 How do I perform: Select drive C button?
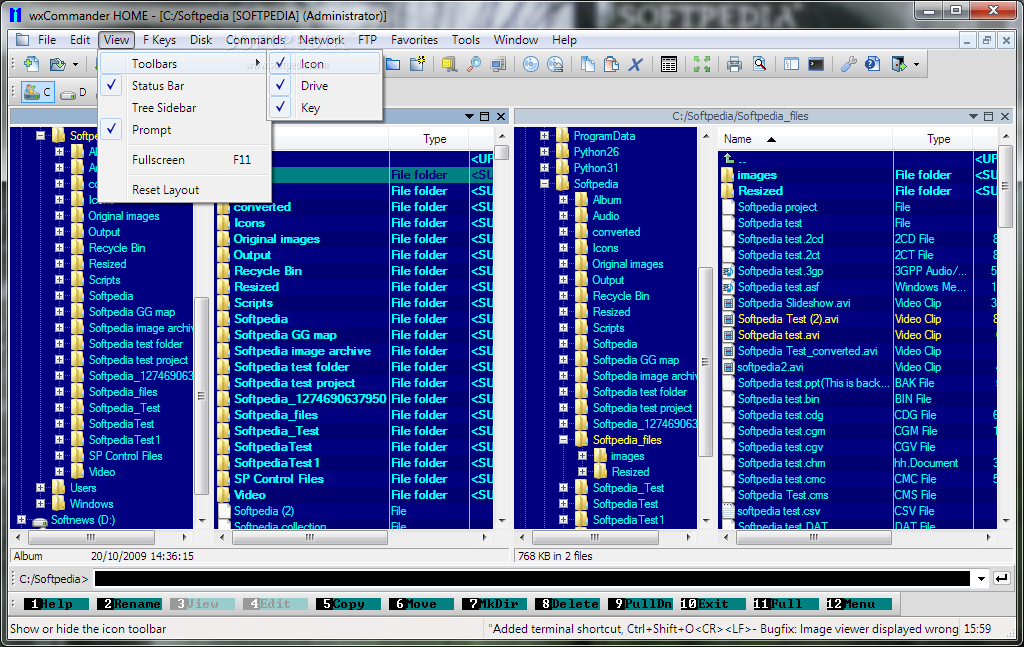[x=37, y=93]
